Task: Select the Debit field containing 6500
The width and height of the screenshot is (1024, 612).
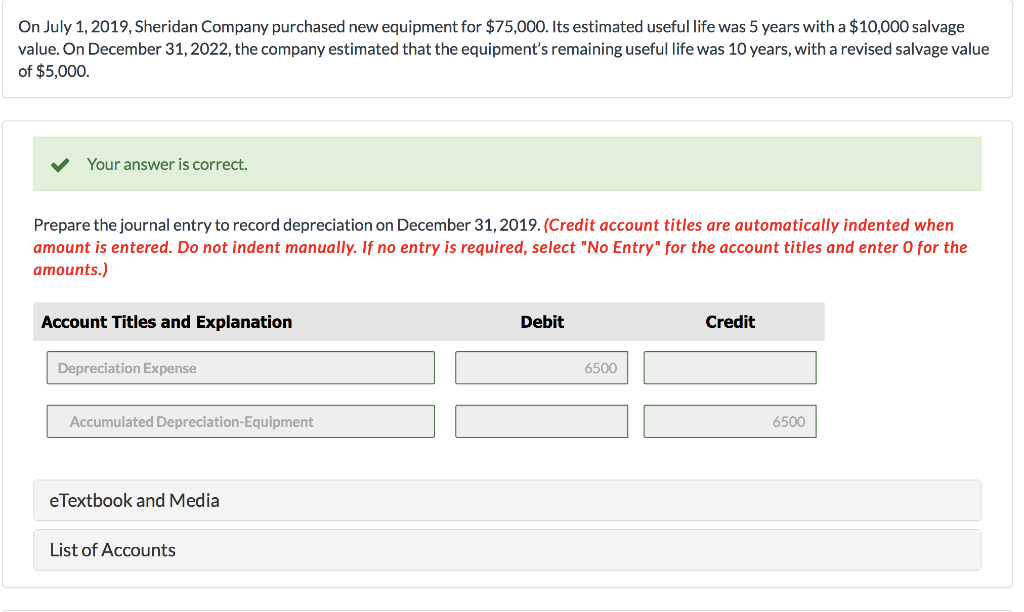Action: pos(541,367)
